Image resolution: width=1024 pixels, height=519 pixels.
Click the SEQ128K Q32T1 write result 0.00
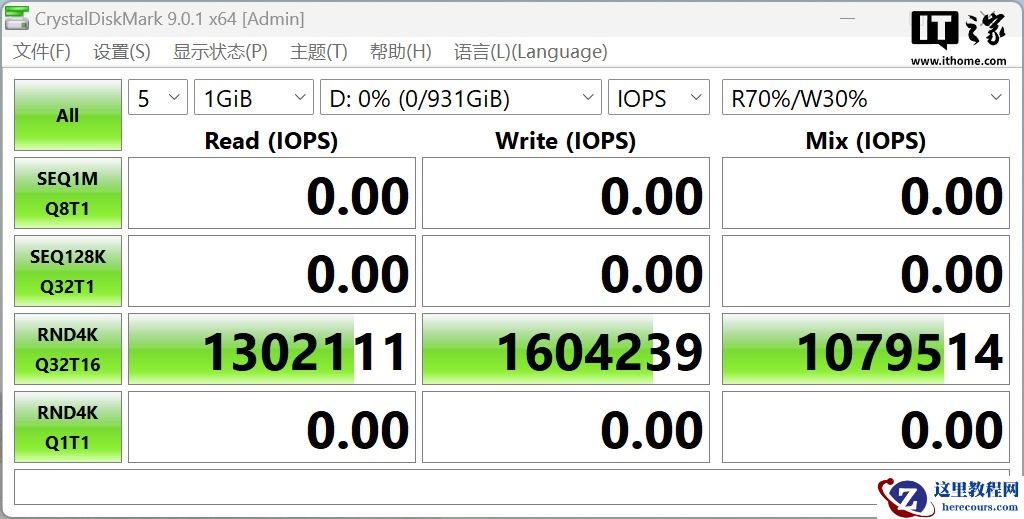coord(566,271)
